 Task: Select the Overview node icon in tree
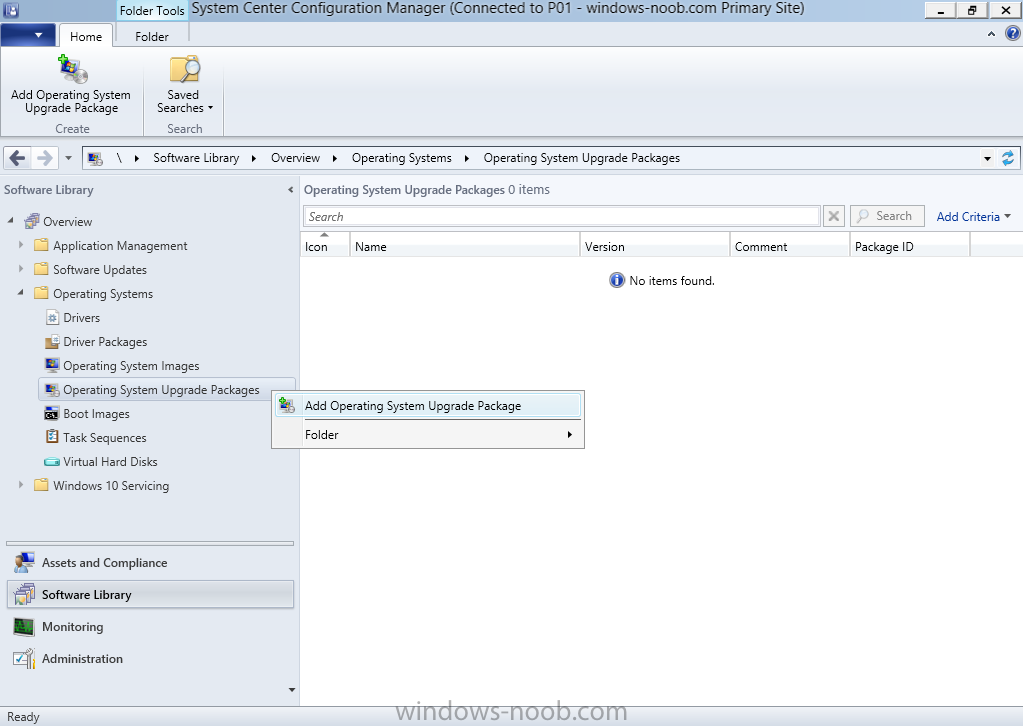click(x=31, y=222)
